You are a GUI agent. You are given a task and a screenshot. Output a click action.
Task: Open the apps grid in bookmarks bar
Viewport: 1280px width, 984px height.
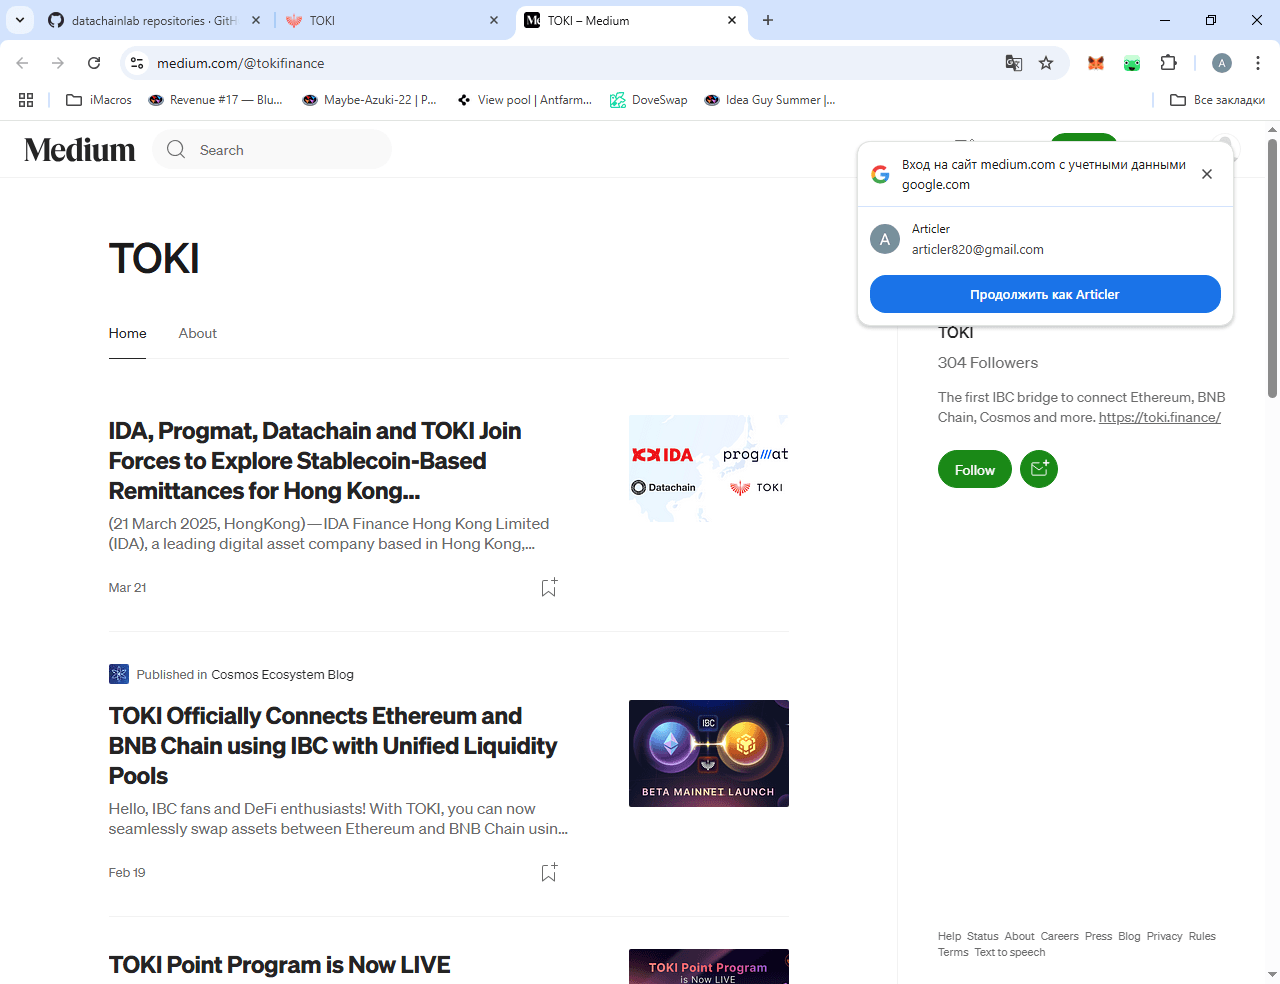click(26, 100)
